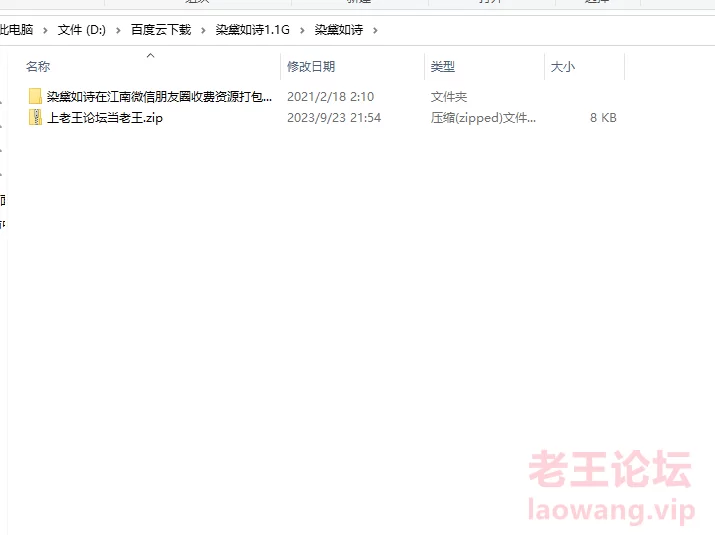This screenshot has width=715, height=535.
Task: Open folder 染黛如诗在江南微信朋友圈收费资源打包...
Action: [x=159, y=97]
